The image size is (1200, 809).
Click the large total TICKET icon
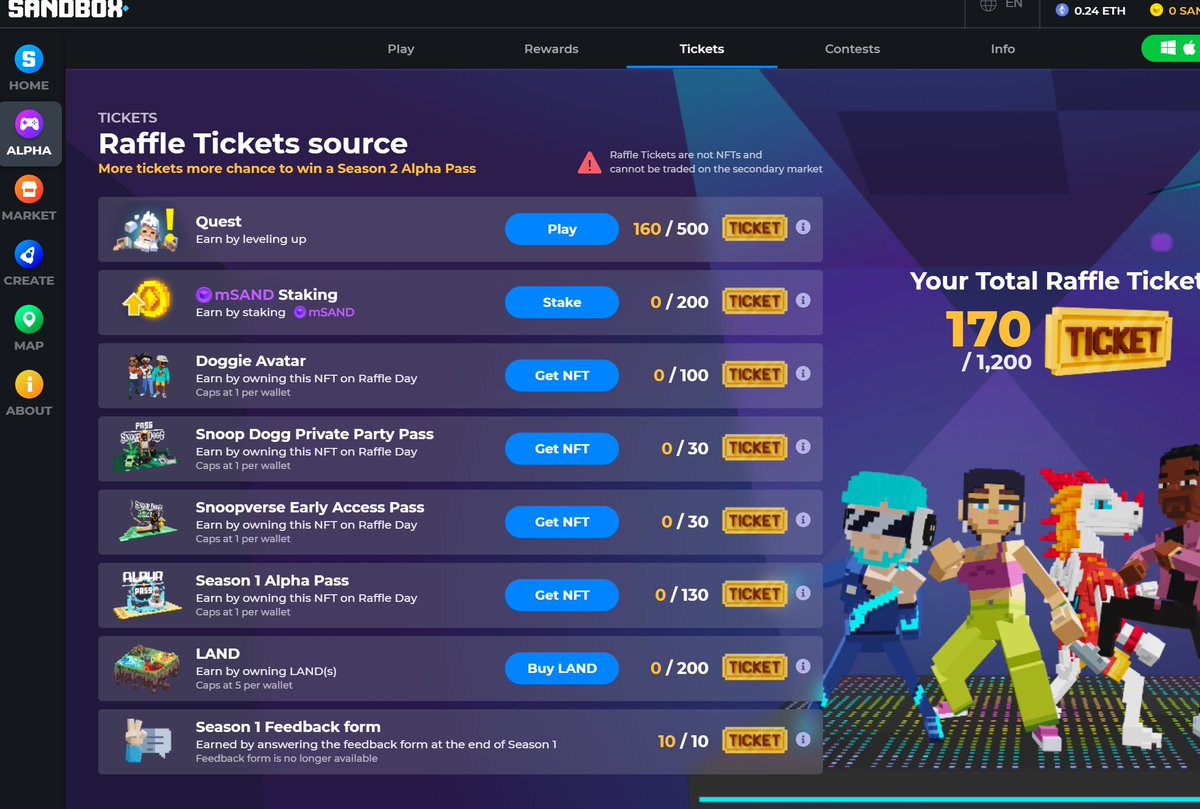(x=1109, y=341)
